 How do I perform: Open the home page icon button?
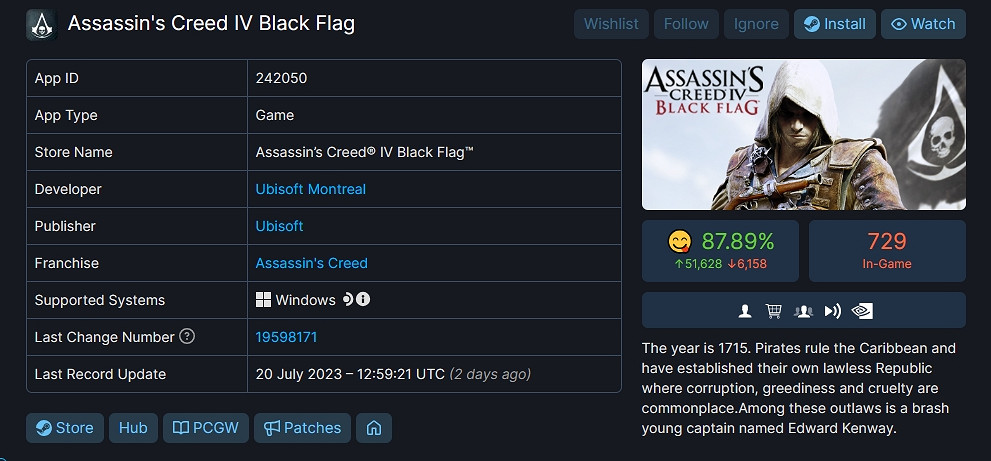click(374, 428)
